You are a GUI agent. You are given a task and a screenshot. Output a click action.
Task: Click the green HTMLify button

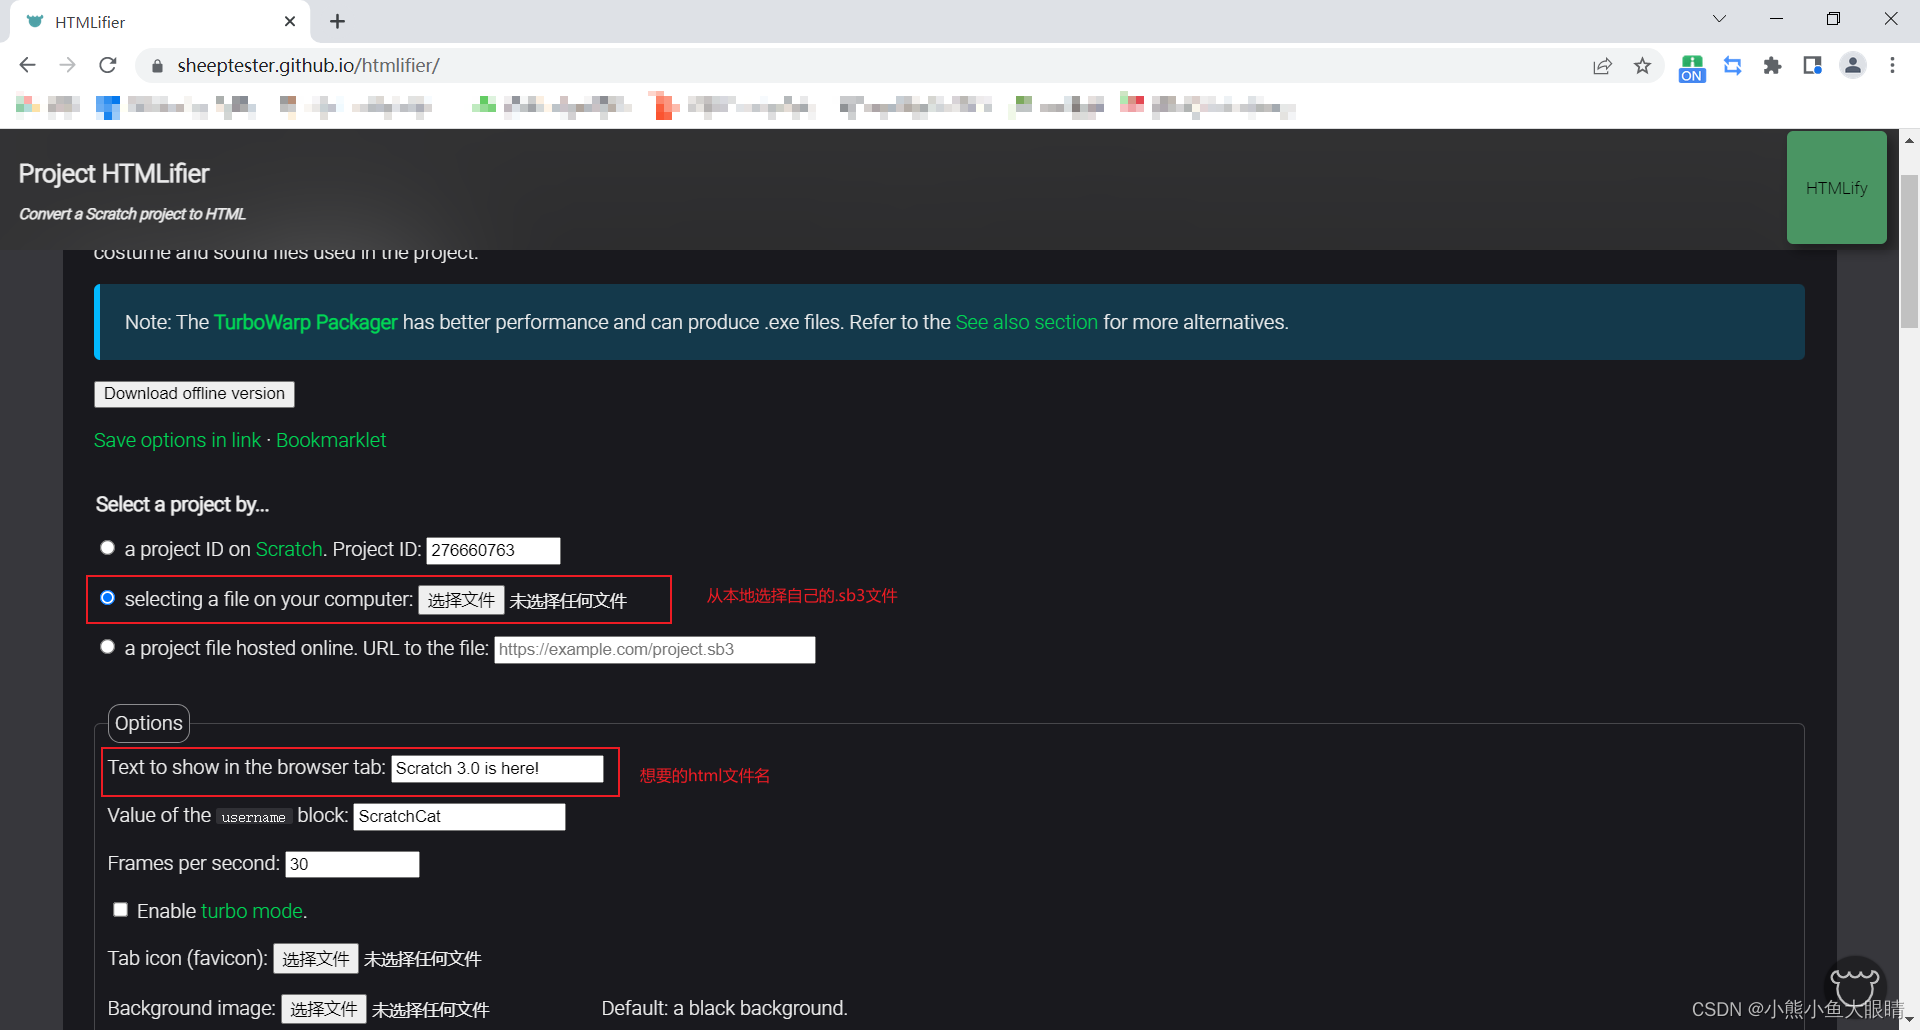coord(1836,188)
